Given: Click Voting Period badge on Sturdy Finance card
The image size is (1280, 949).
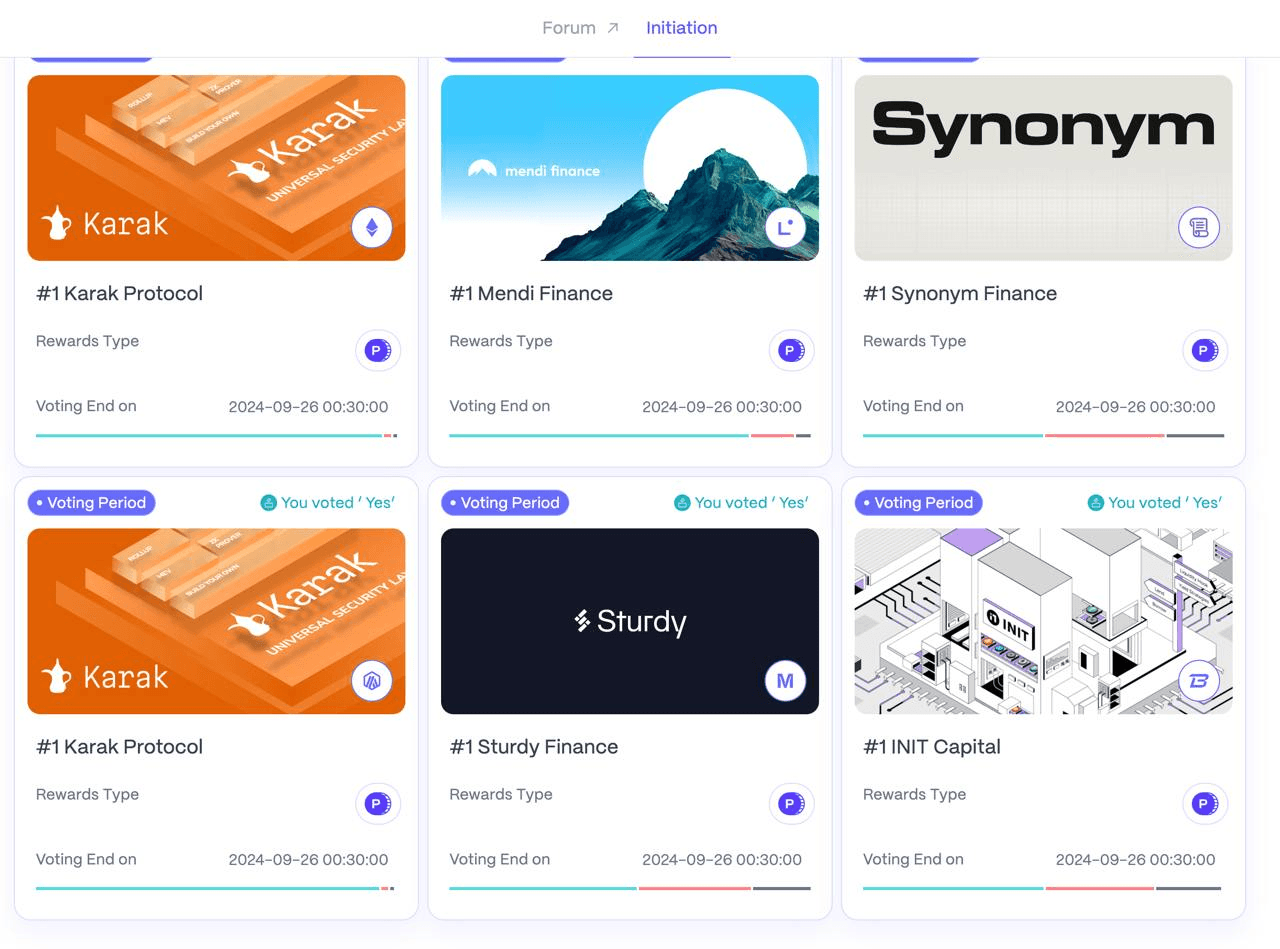Looking at the screenshot, I should click(505, 503).
